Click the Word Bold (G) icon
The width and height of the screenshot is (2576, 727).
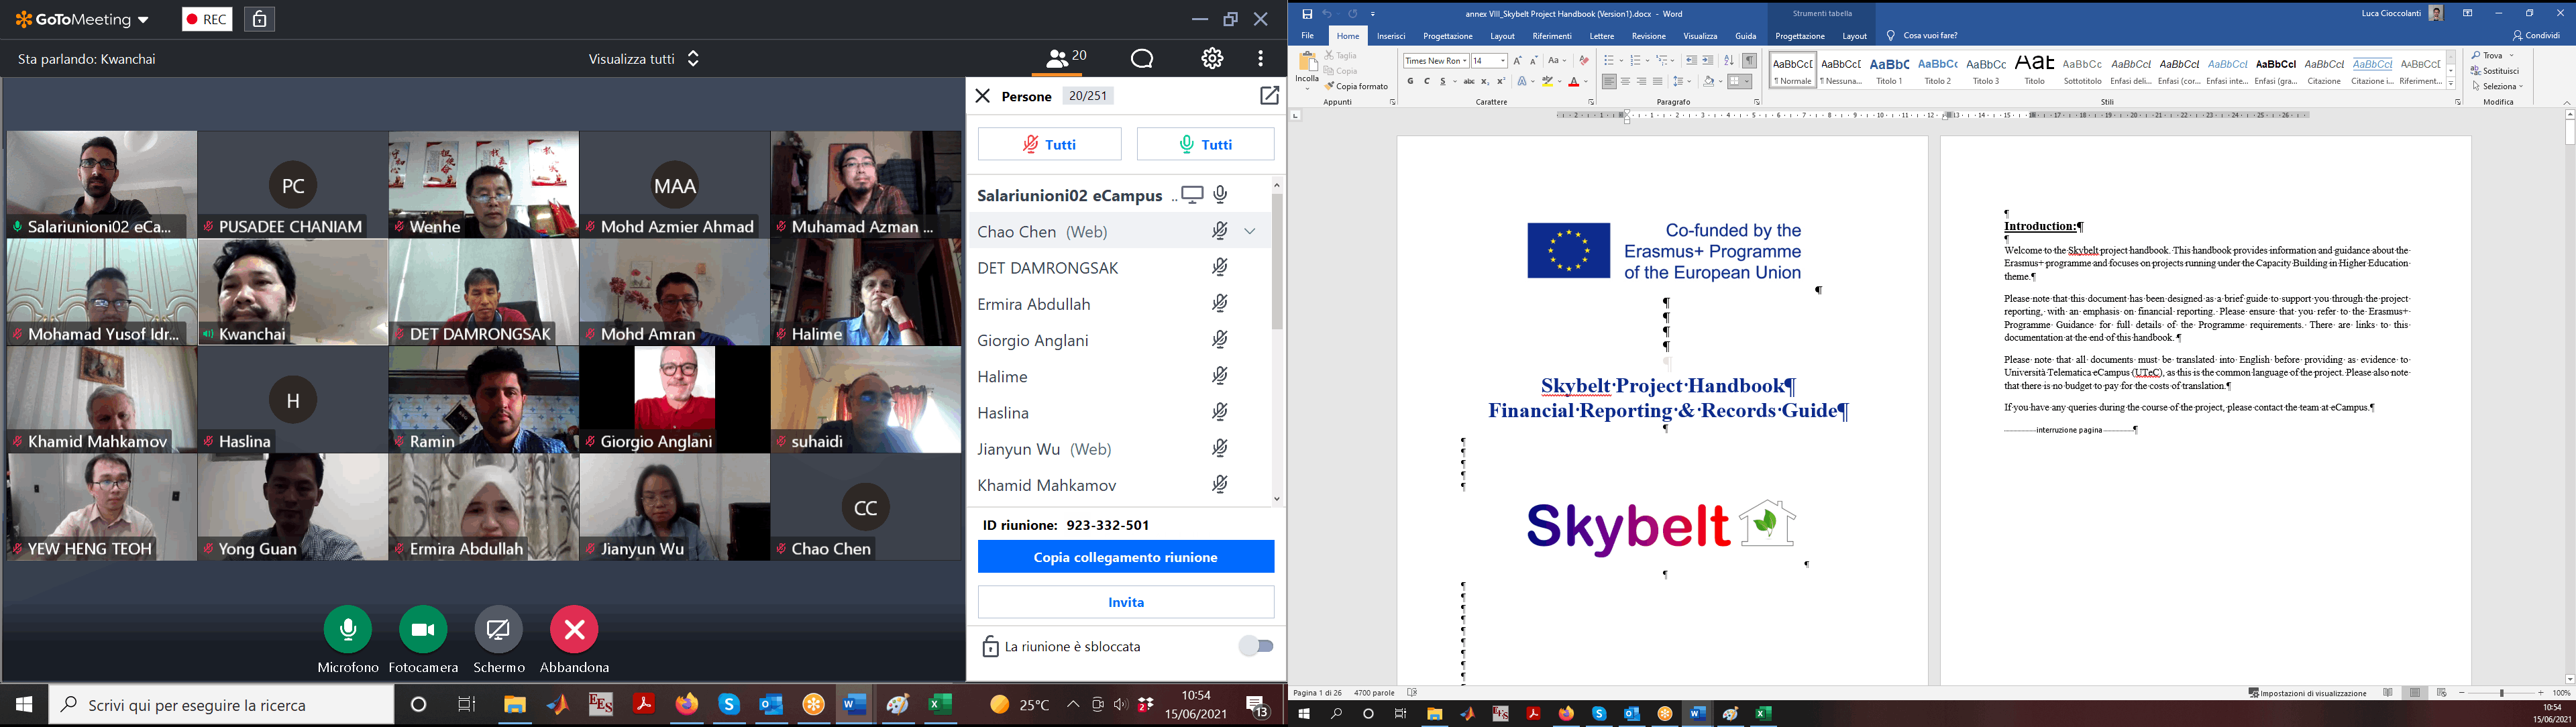[1411, 81]
